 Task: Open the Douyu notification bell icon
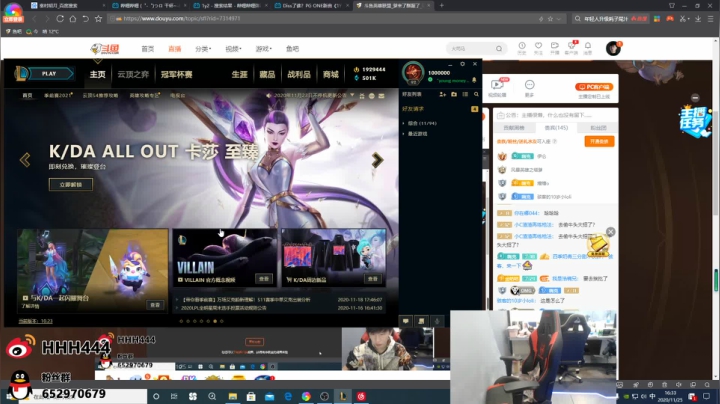588,46
